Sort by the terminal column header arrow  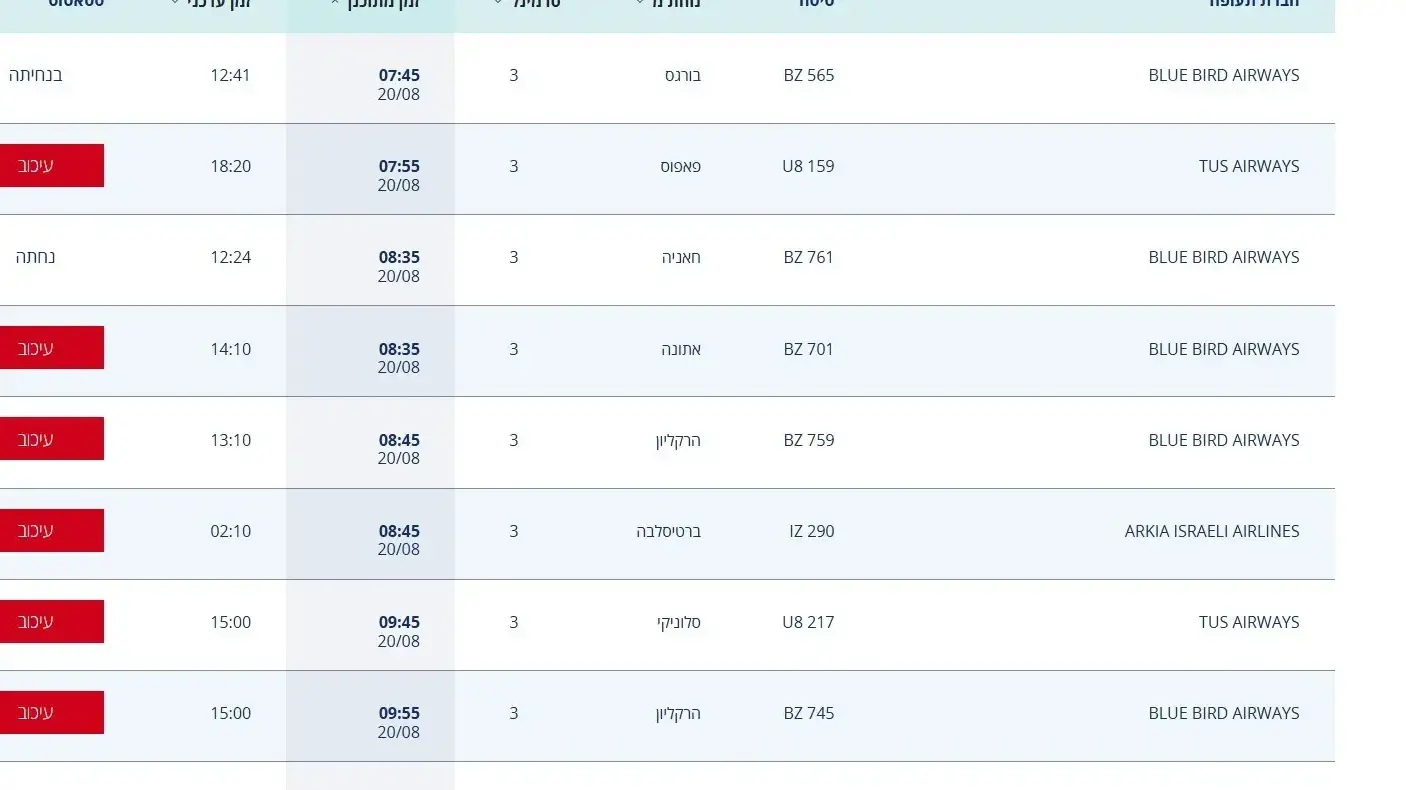tap(498, 3)
